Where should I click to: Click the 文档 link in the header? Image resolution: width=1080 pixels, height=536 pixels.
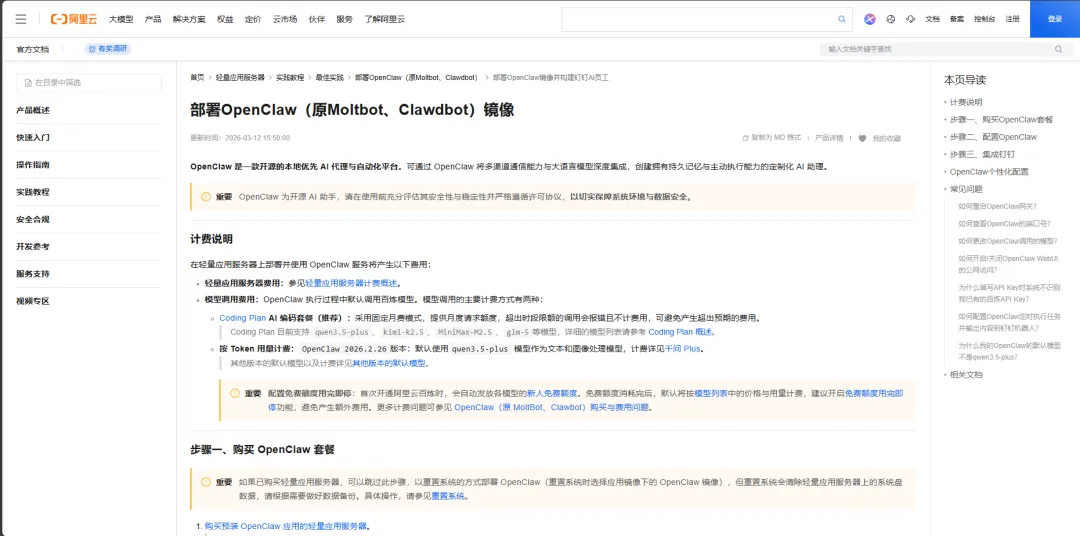point(932,19)
